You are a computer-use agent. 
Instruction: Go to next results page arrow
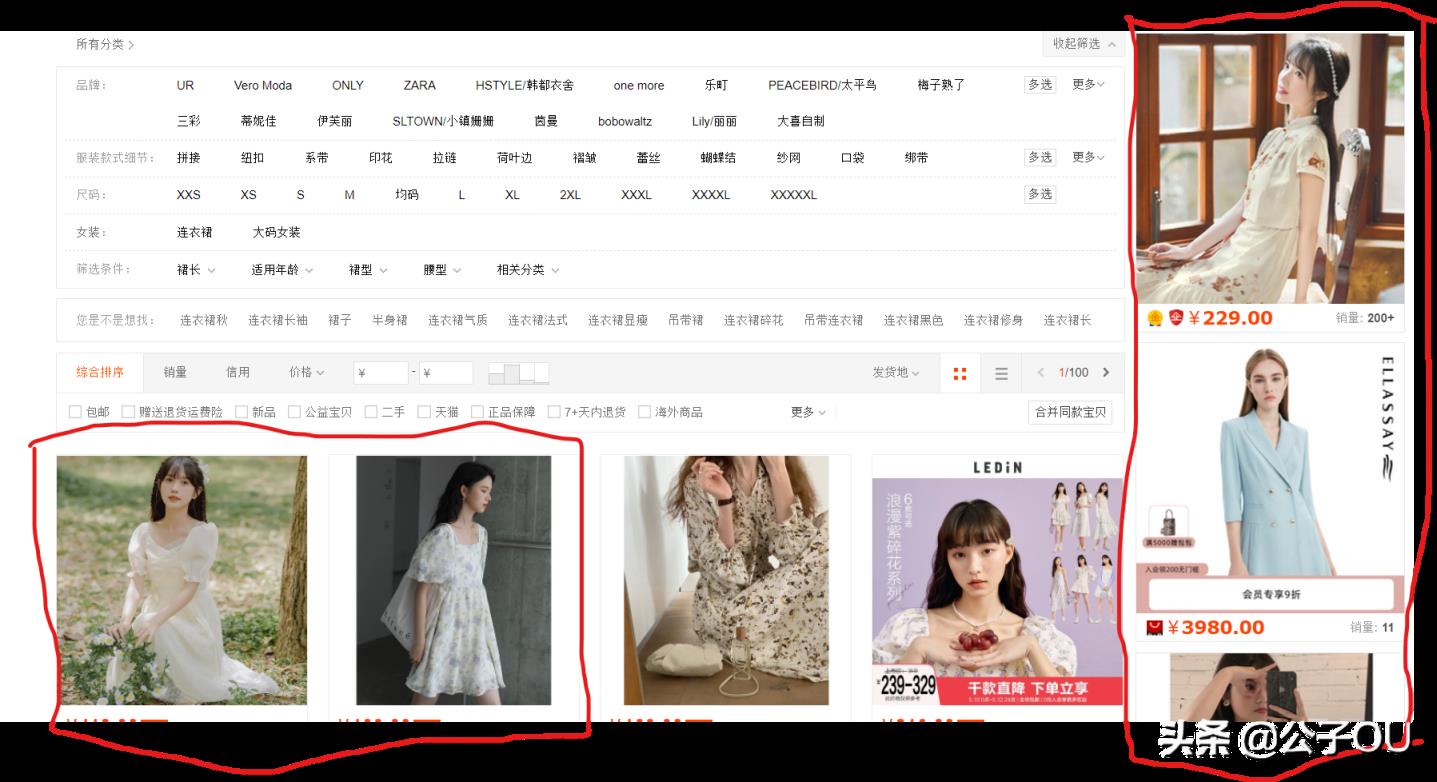pos(1106,372)
